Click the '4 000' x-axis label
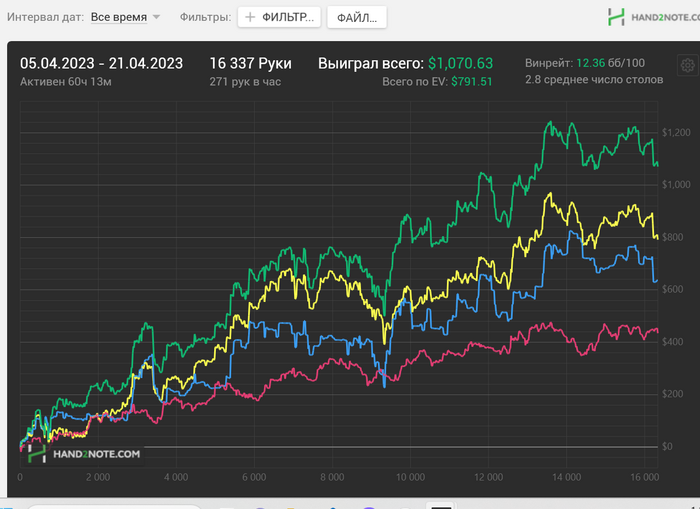 (x=176, y=477)
